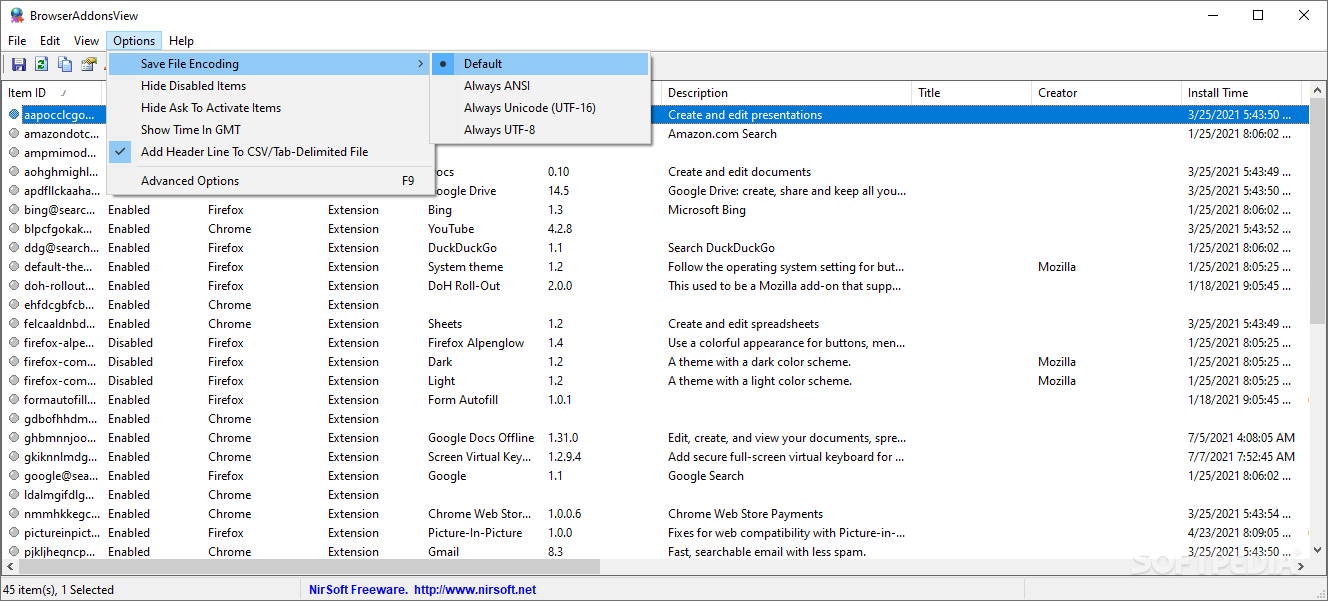
Task: Open the http://www.nirsoft.net link
Action: point(475,590)
